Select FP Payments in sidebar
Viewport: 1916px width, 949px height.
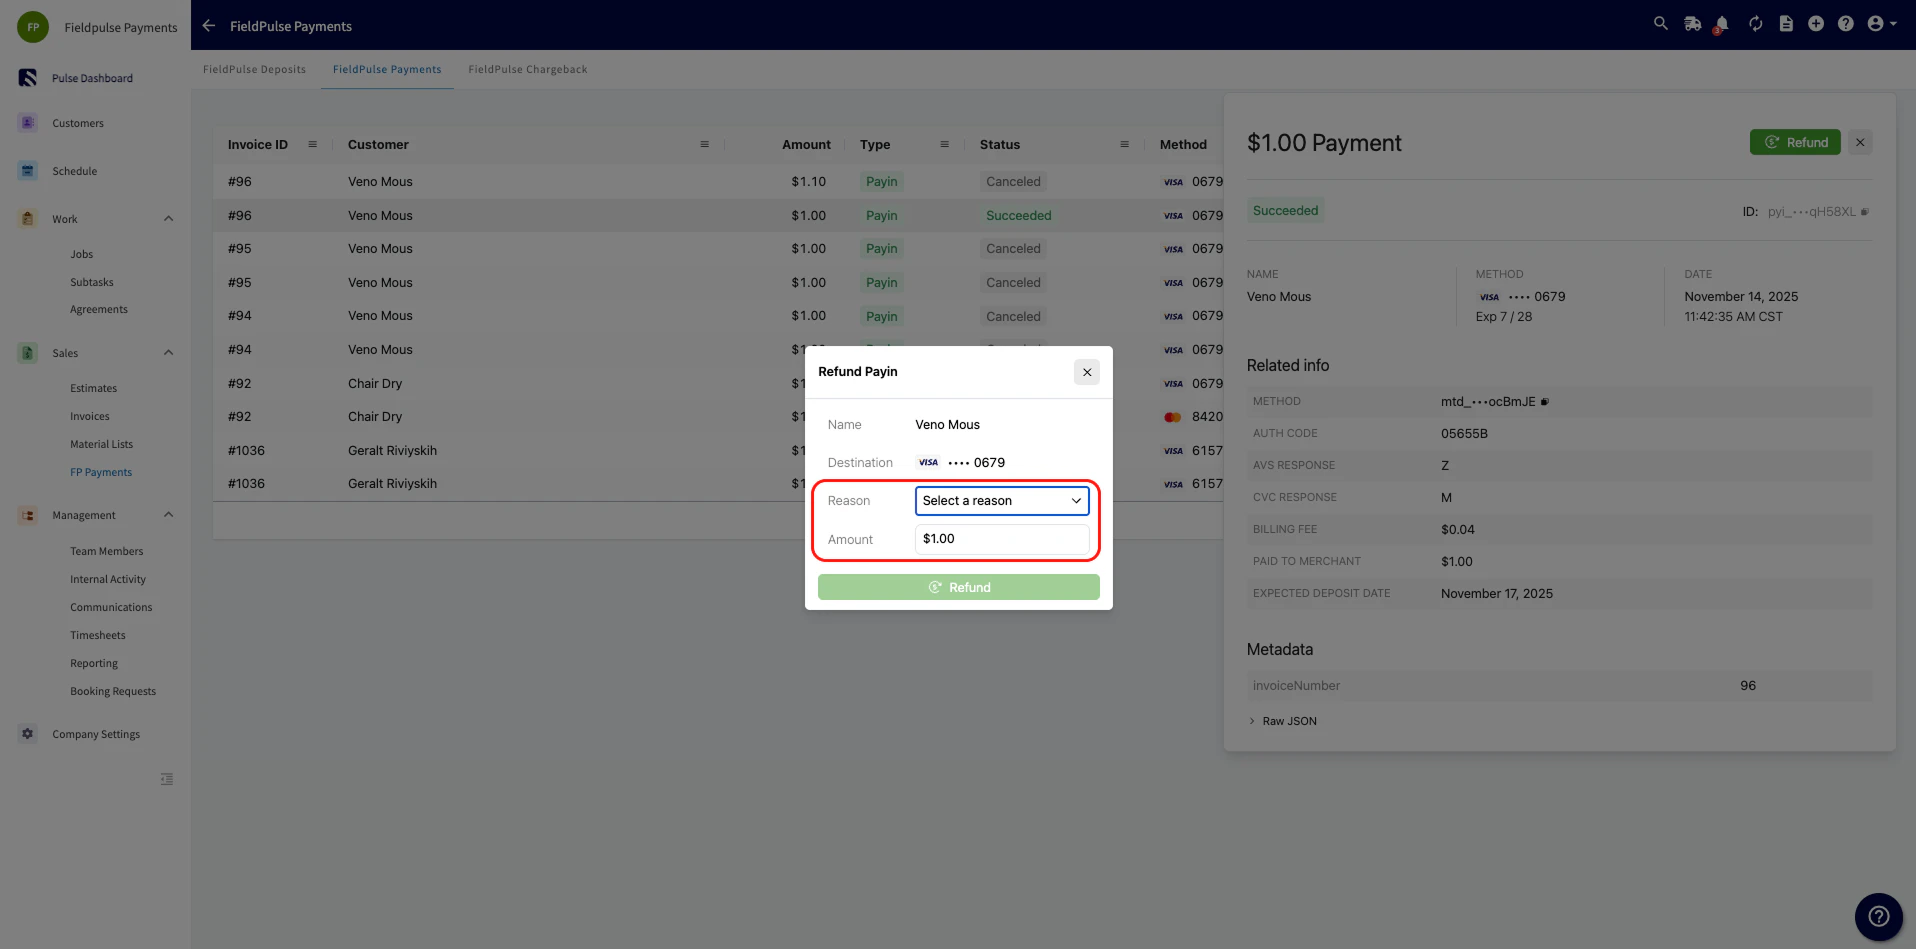click(x=101, y=472)
